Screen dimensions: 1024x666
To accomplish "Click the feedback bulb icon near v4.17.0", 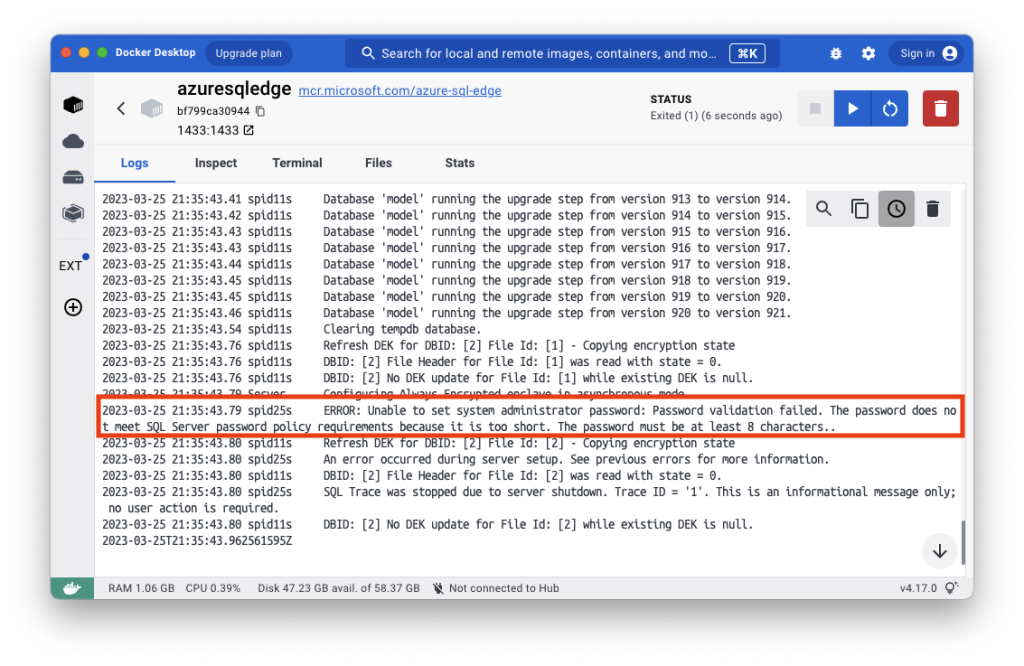I will tap(952, 588).
